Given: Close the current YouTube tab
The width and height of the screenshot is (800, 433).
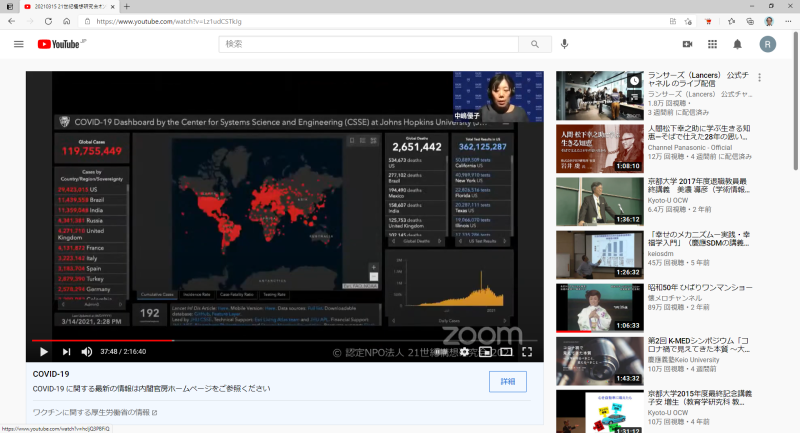Looking at the screenshot, I should [x=113, y=7].
